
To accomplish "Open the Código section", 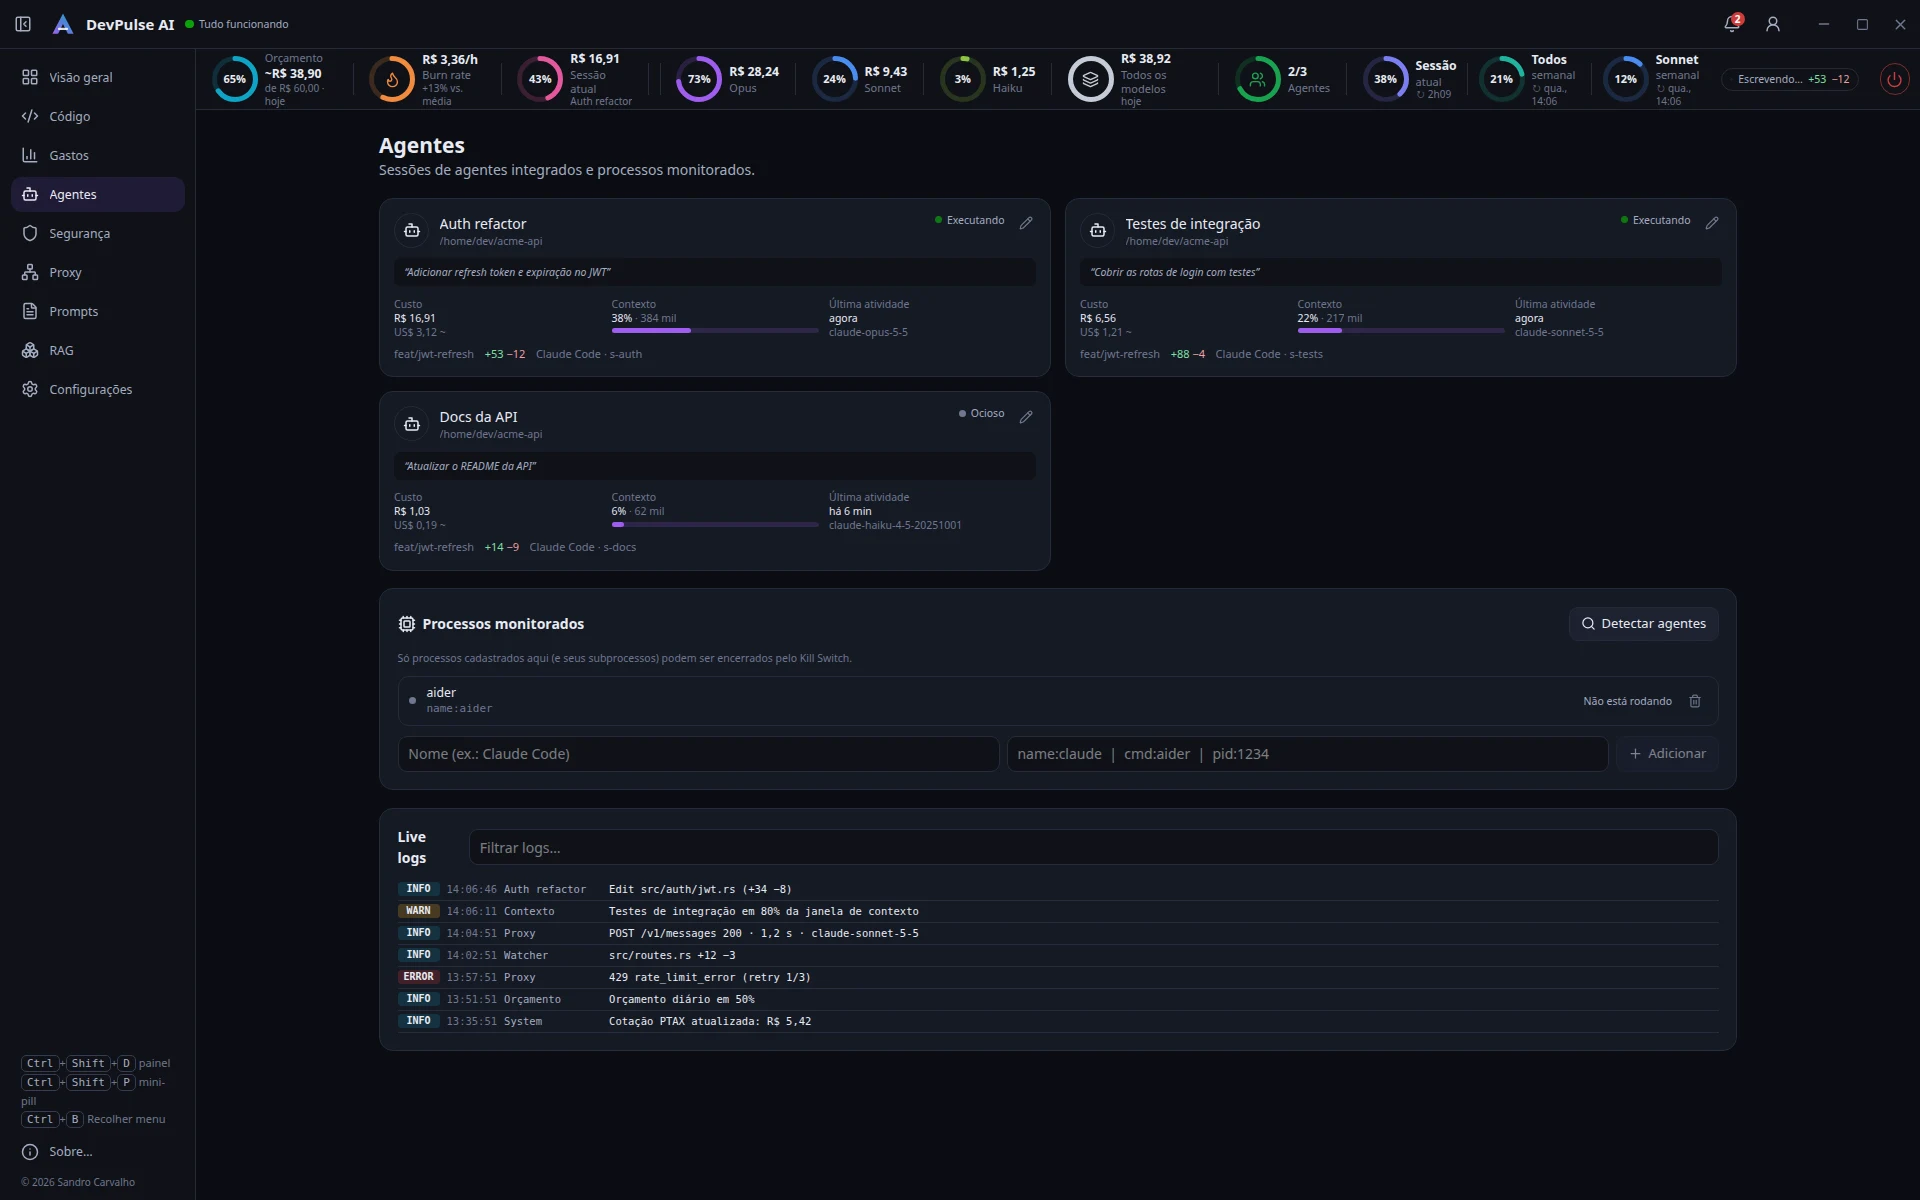I will click(x=98, y=116).
